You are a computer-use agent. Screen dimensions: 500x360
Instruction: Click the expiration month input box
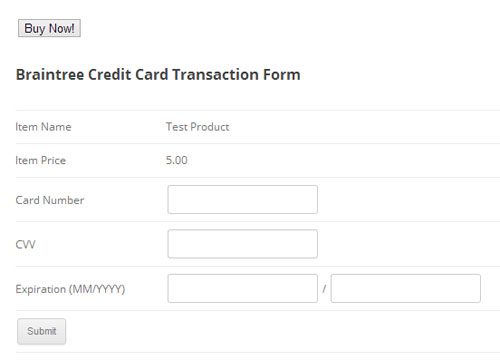coord(243,288)
